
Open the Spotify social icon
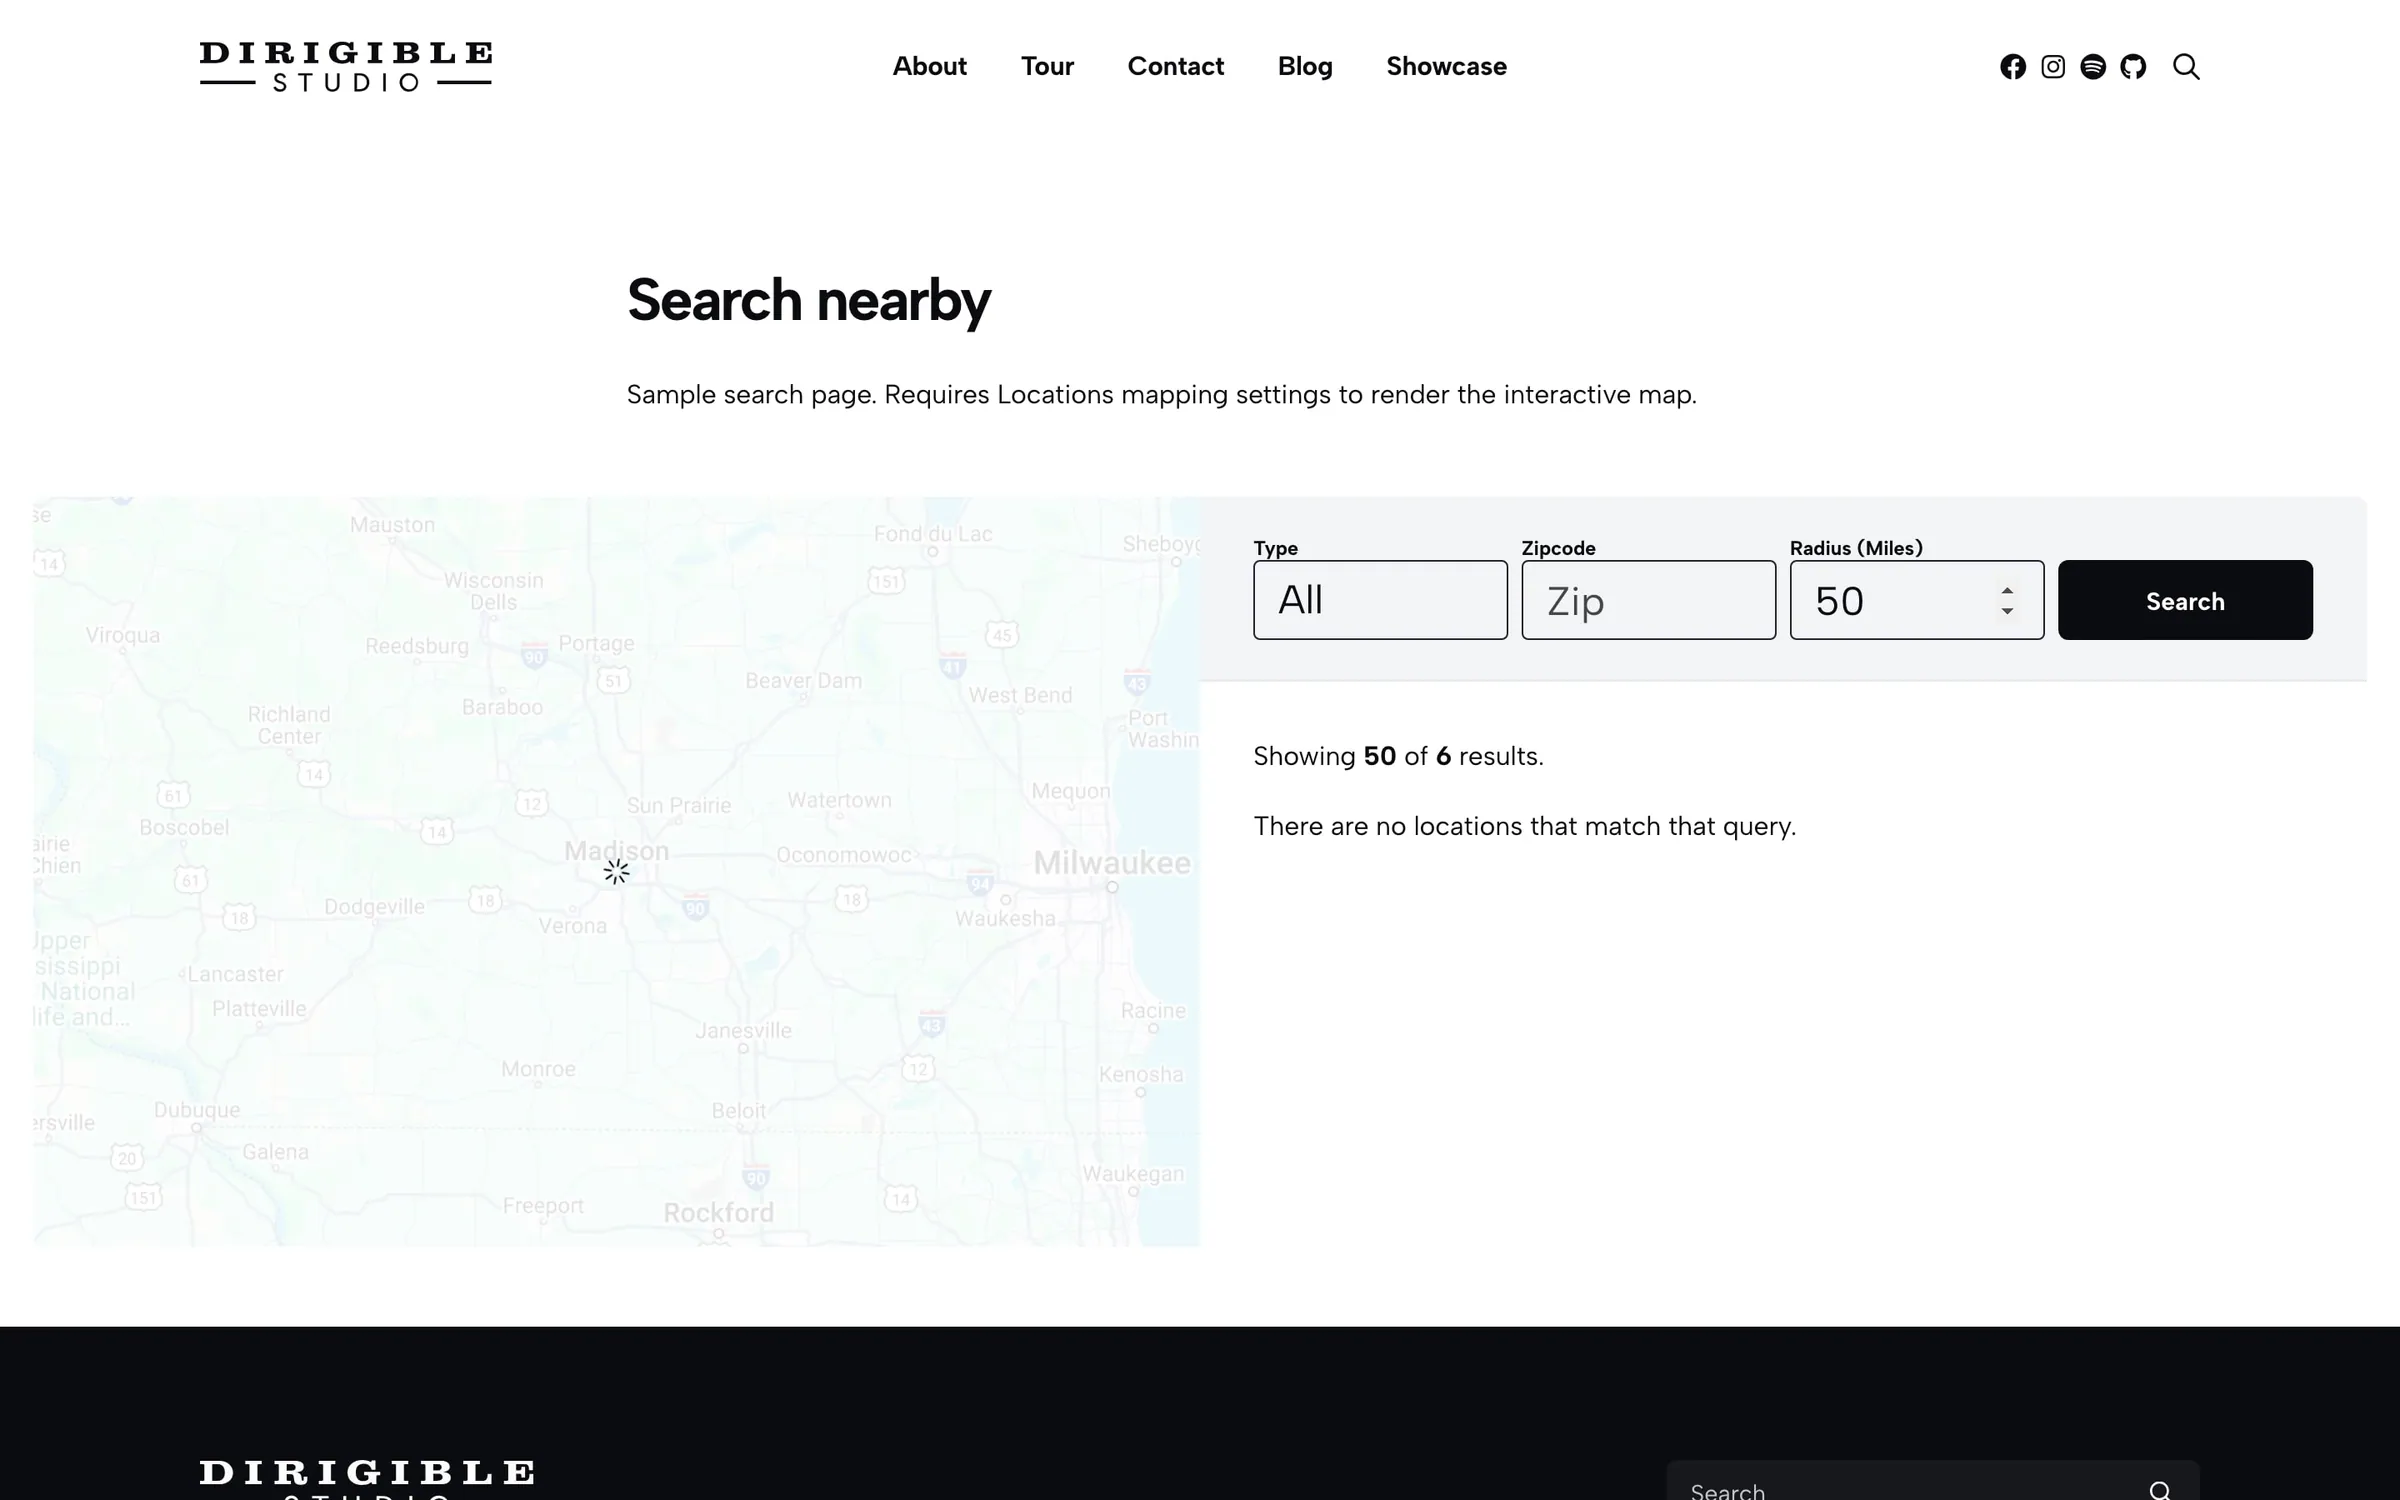point(2092,66)
